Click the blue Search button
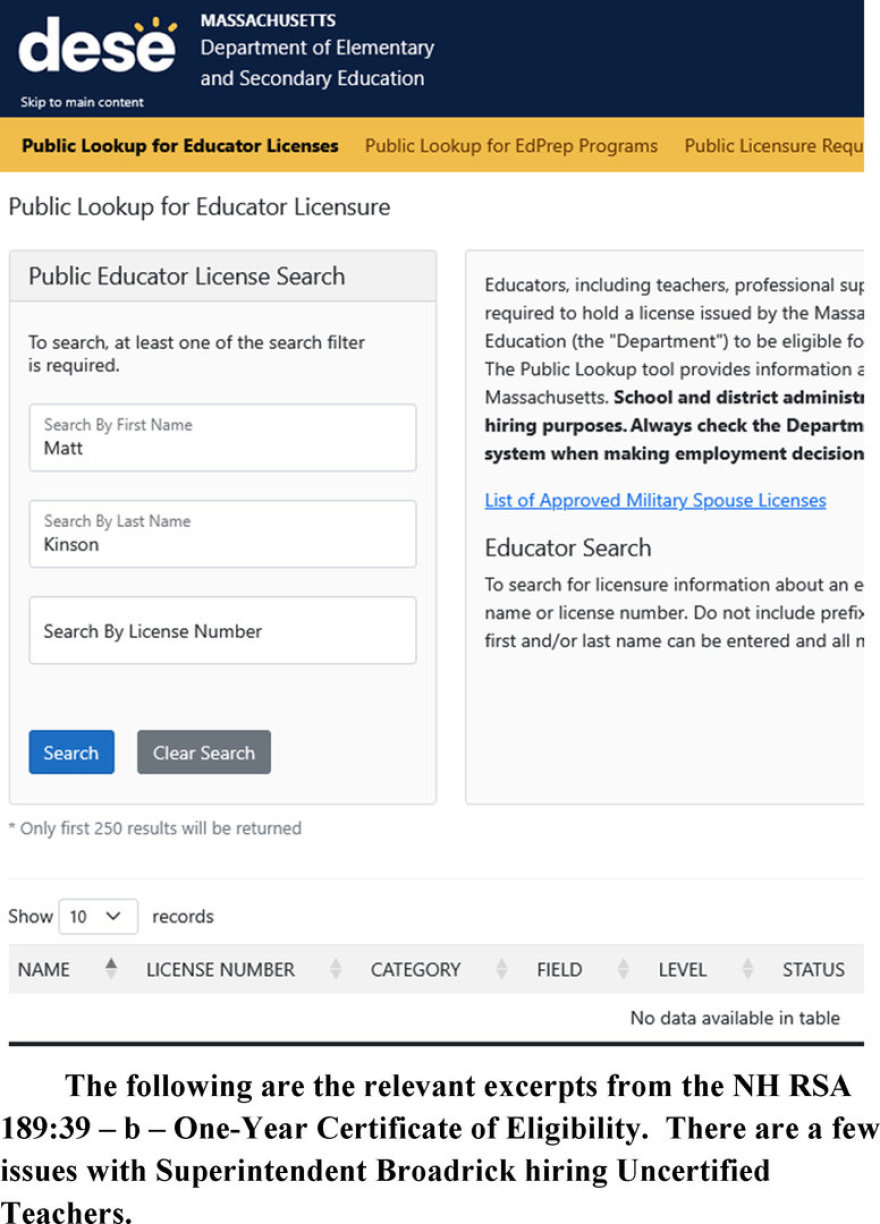The height and width of the screenshot is (1224, 880). coord(71,752)
